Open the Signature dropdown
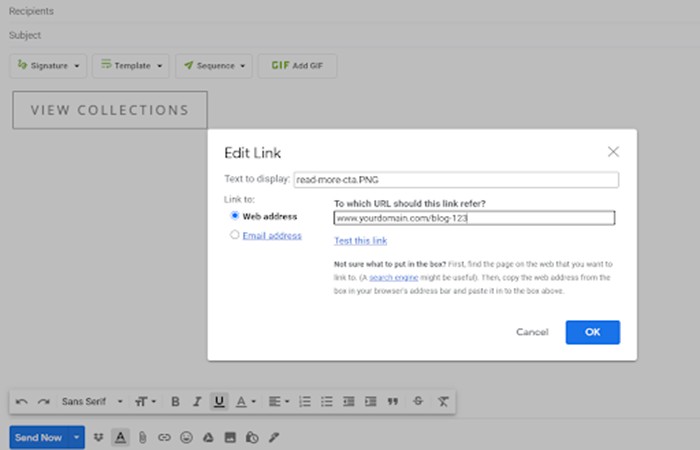Viewport: 700px width, 450px height. coord(48,66)
